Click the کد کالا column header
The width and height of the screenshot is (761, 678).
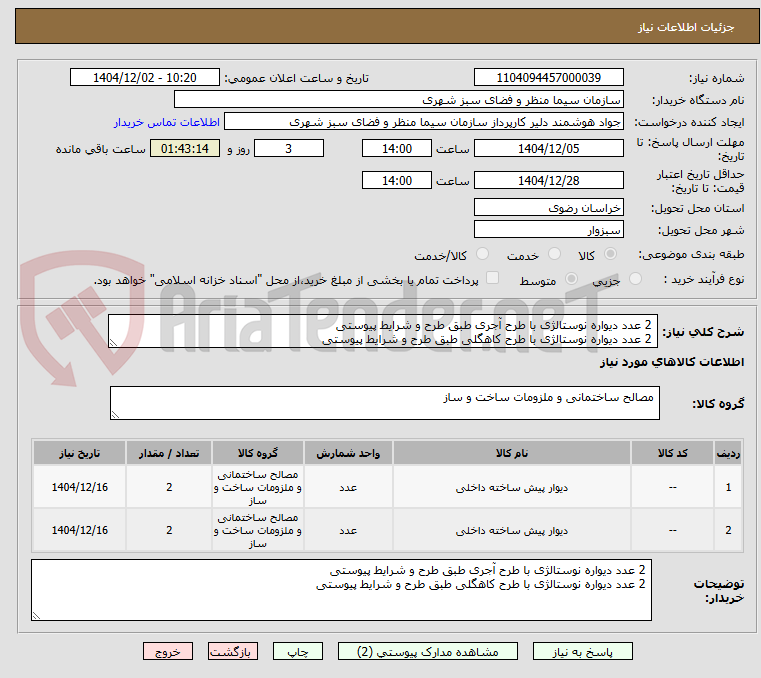click(672, 453)
